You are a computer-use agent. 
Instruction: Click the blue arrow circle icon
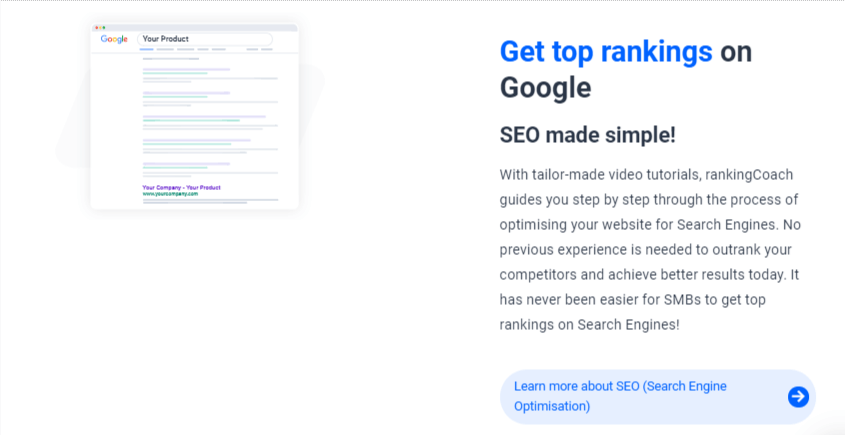coord(798,397)
